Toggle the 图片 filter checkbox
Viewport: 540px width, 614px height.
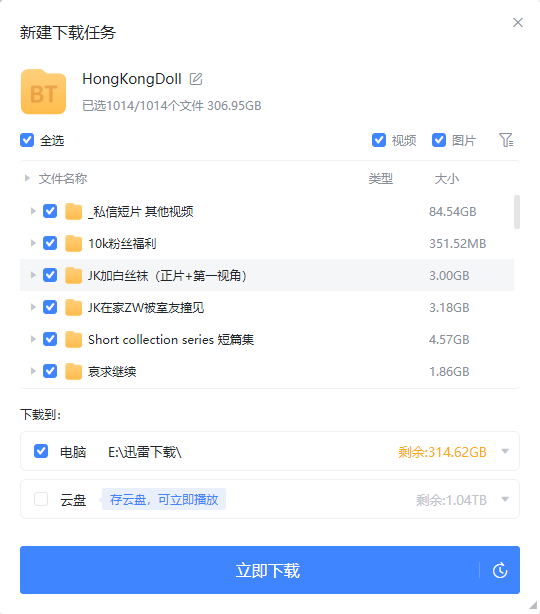click(x=439, y=140)
